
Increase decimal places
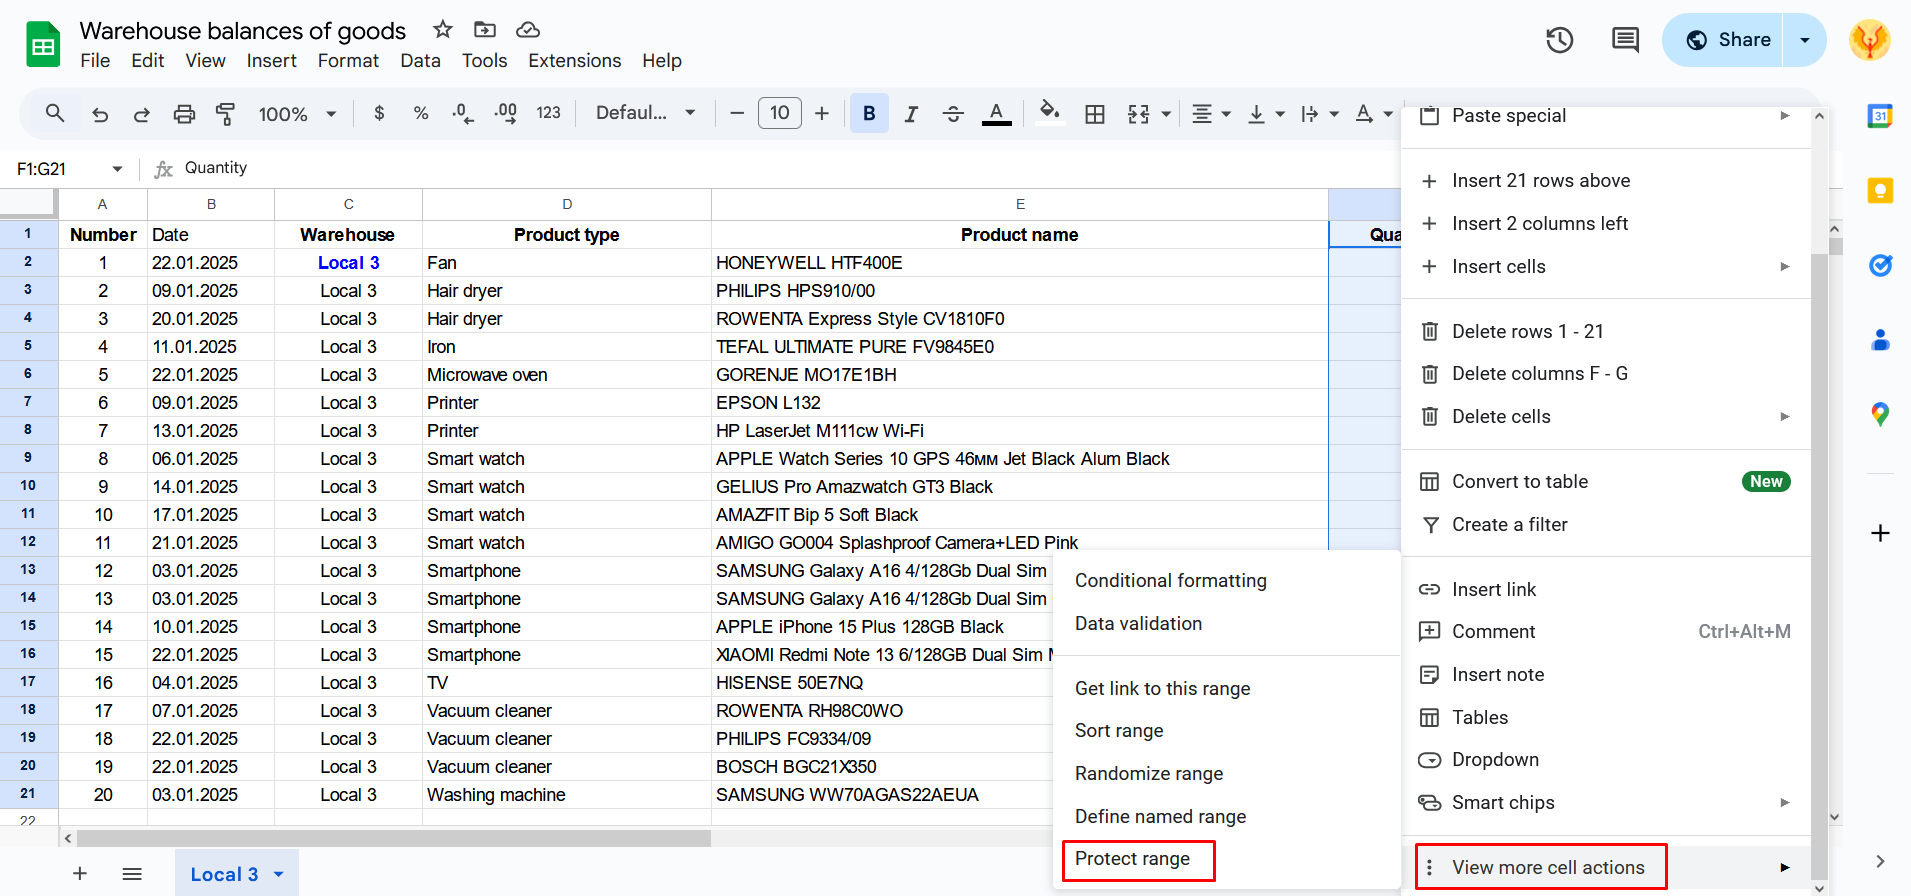click(x=506, y=114)
